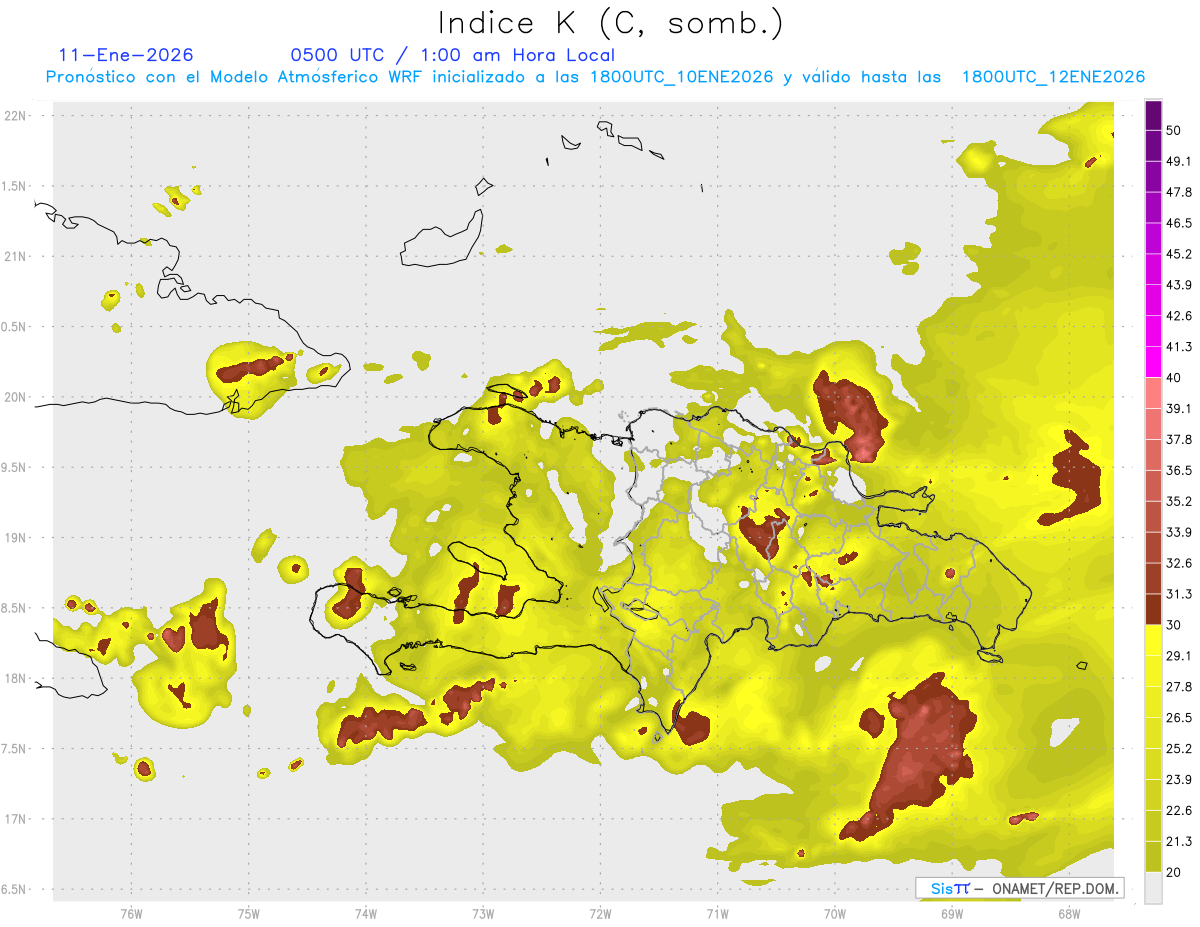Image resolution: width=1200 pixels, height=927 pixels.
Task: Click the colorbar value '26.5'
Action: point(1179,718)
